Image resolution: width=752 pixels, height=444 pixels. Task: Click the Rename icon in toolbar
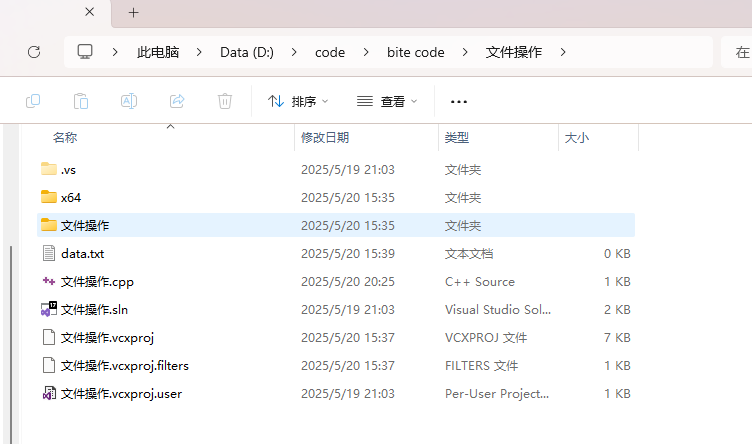(x=129, y=101)
